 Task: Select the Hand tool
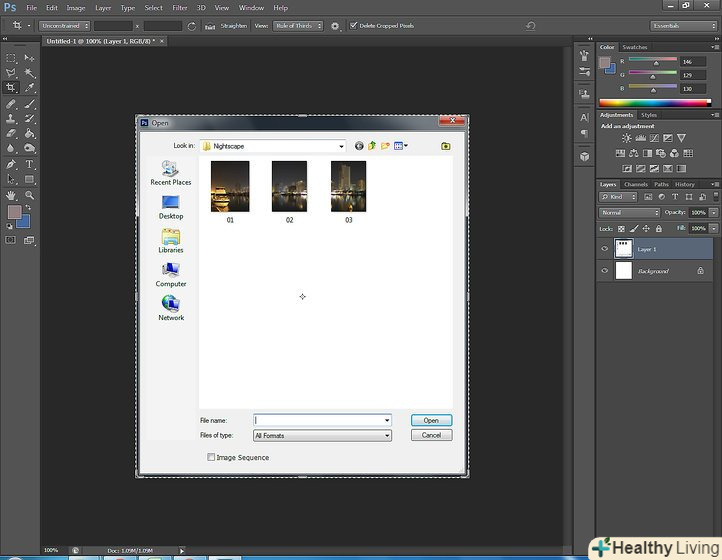coord(11,195)
